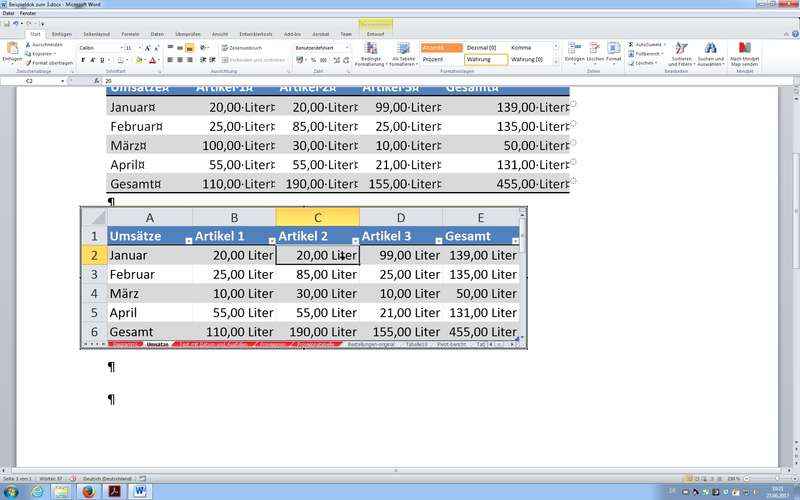Image resolution: width=800 pixels, height=500 pixels.
Task: Center text horizontally
Action: (180, 60)
